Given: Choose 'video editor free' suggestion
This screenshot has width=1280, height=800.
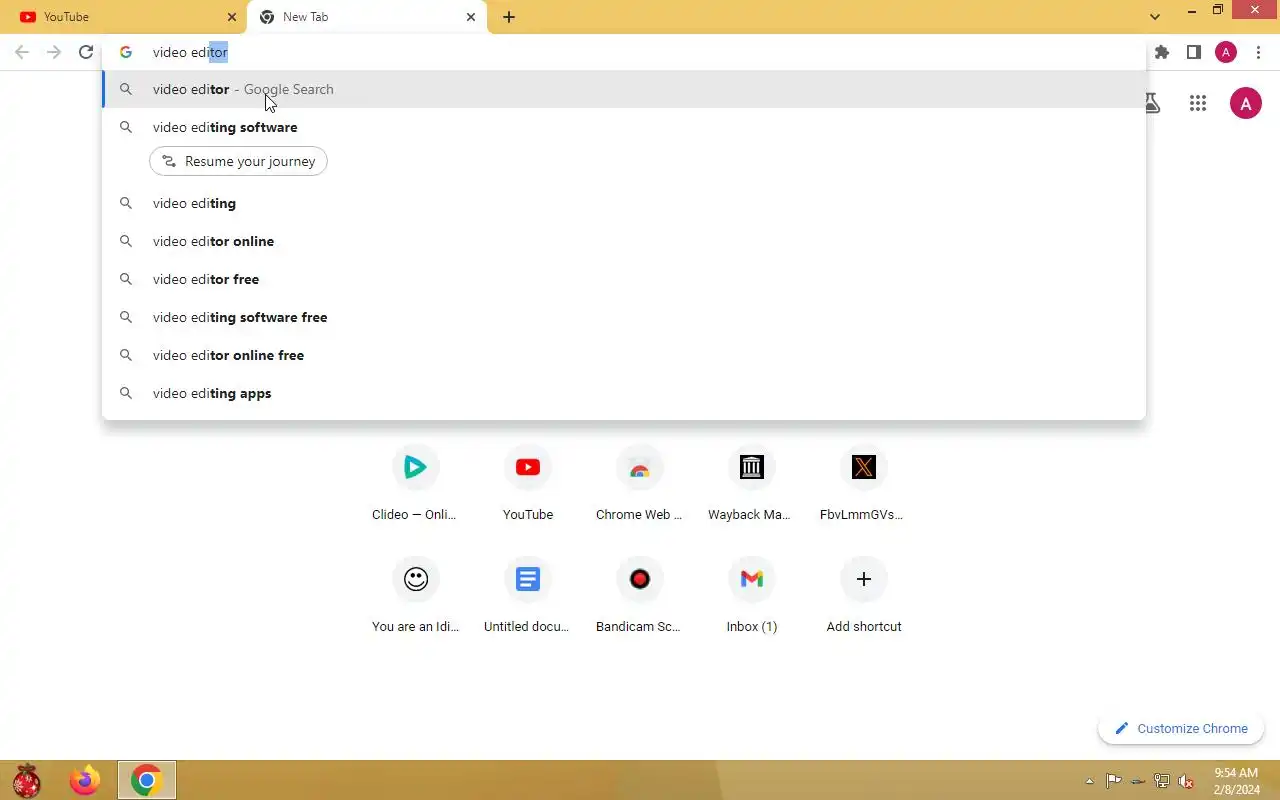Looking at the screenshot, I should 624,279.
